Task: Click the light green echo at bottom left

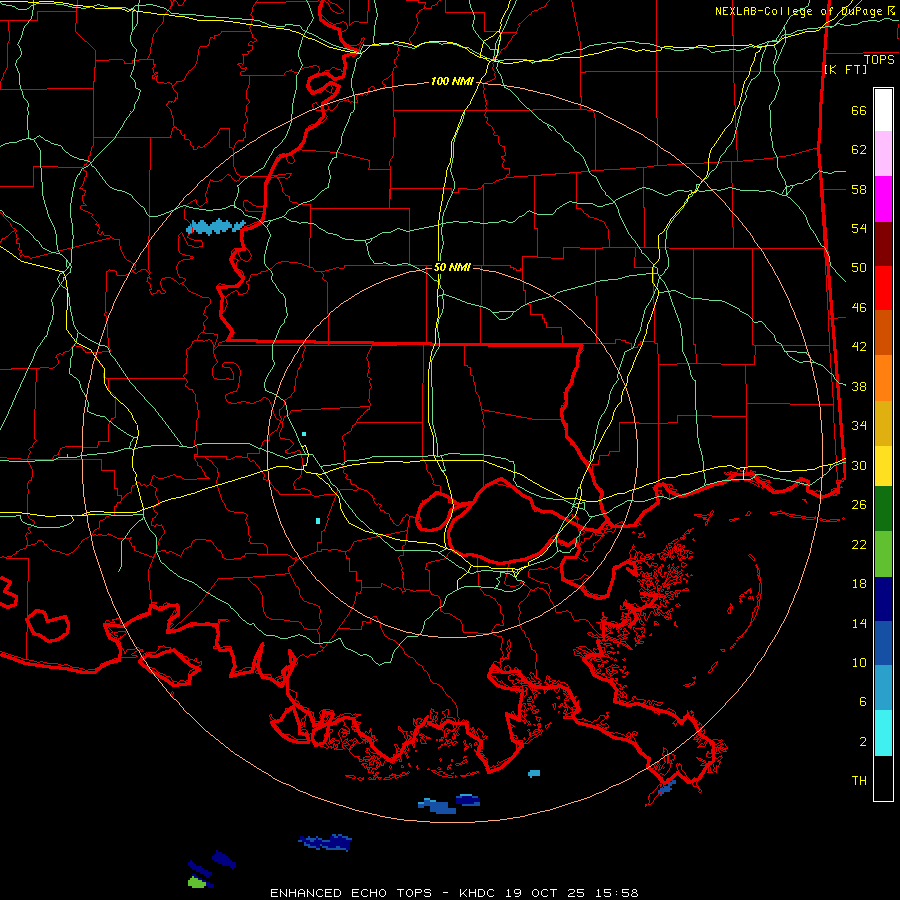Action: pos(197,882)
